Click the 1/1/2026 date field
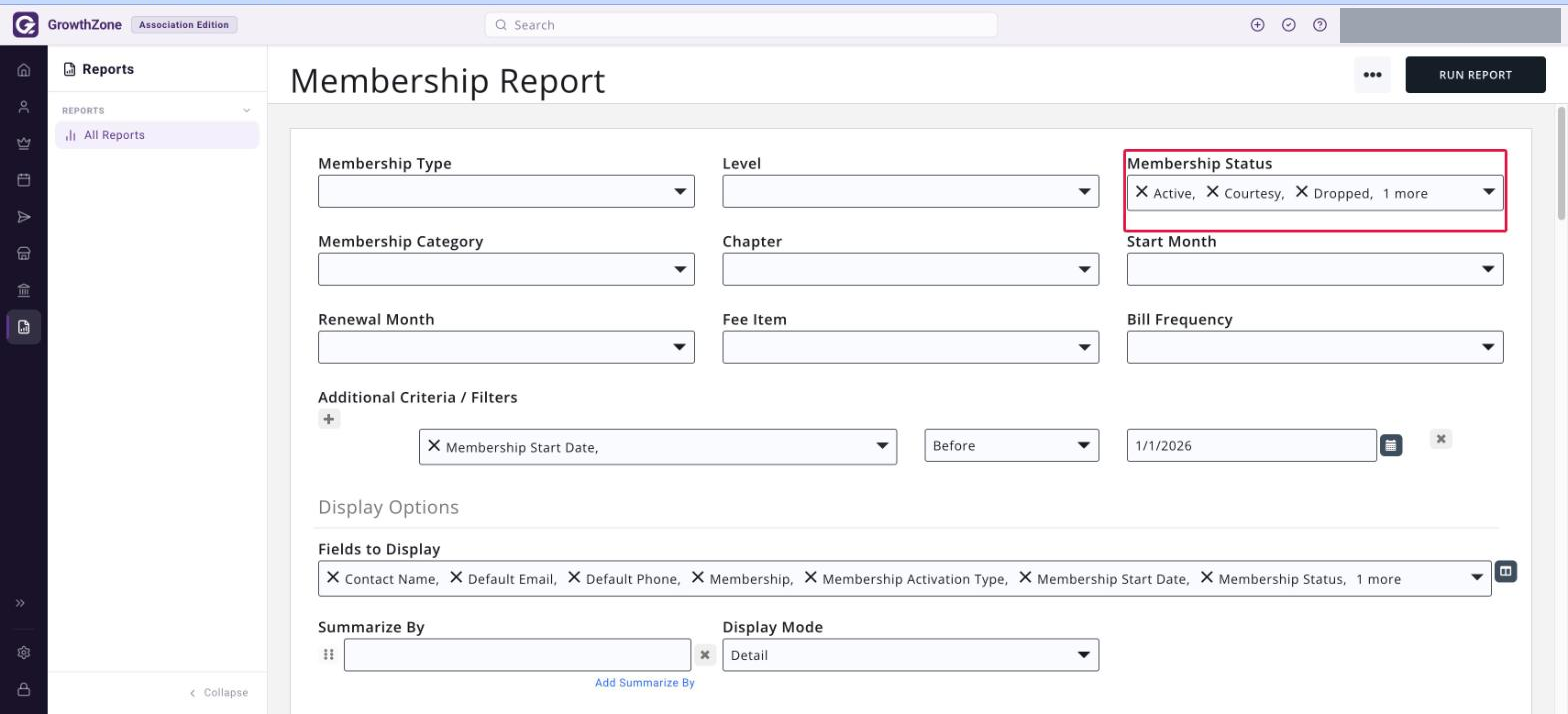The width and height of the screenshot is (1568, 714). click(1251, 445)
